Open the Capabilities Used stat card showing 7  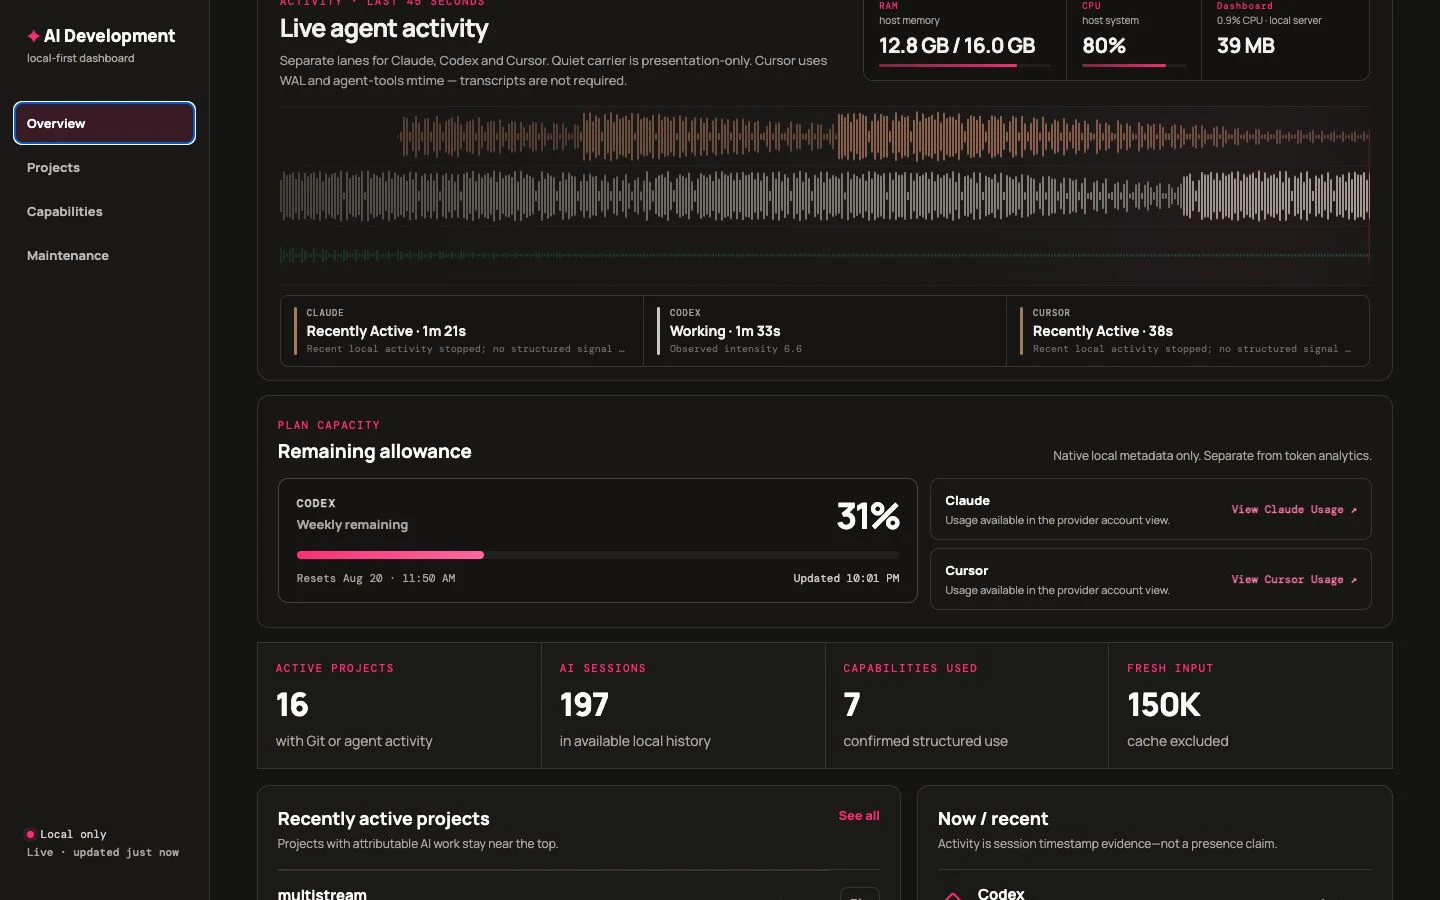(967, 706)
